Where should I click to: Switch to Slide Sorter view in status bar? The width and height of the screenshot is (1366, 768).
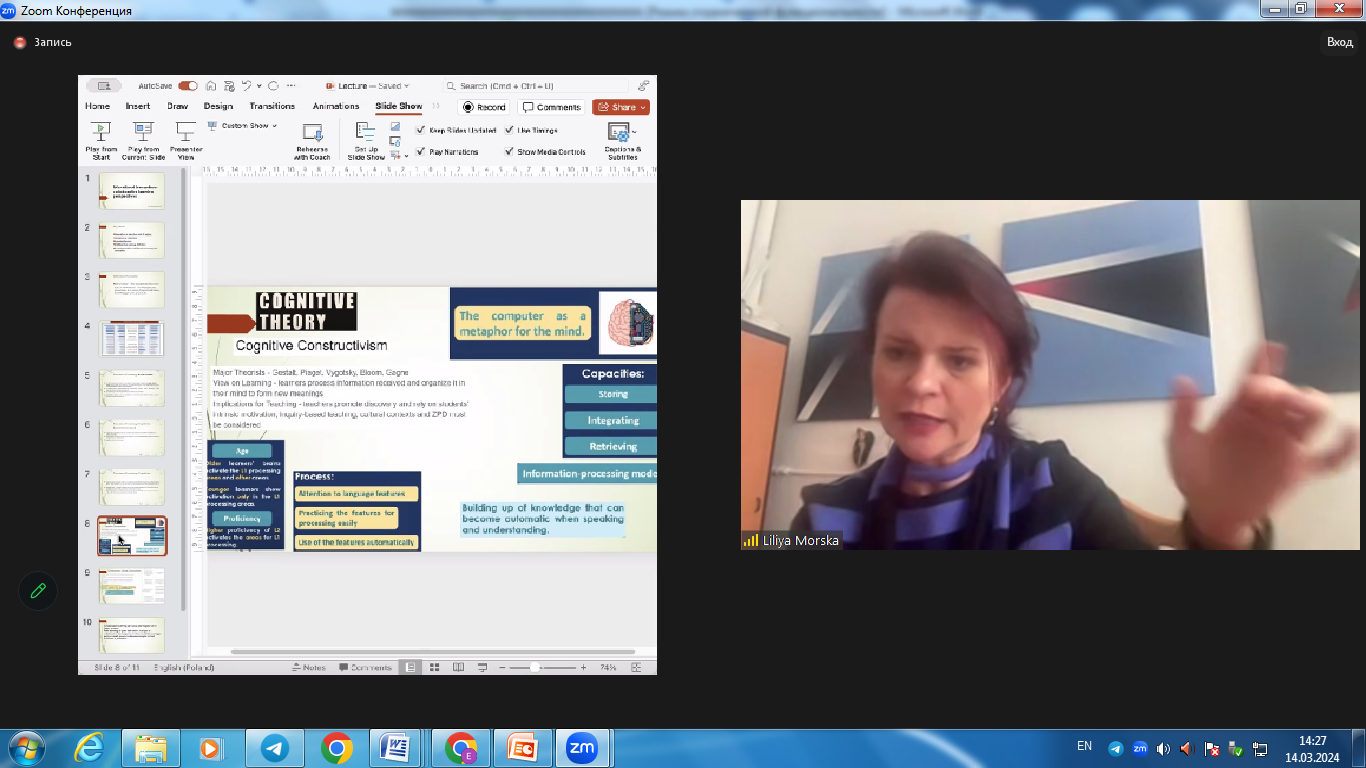click(x=435, y=667)
